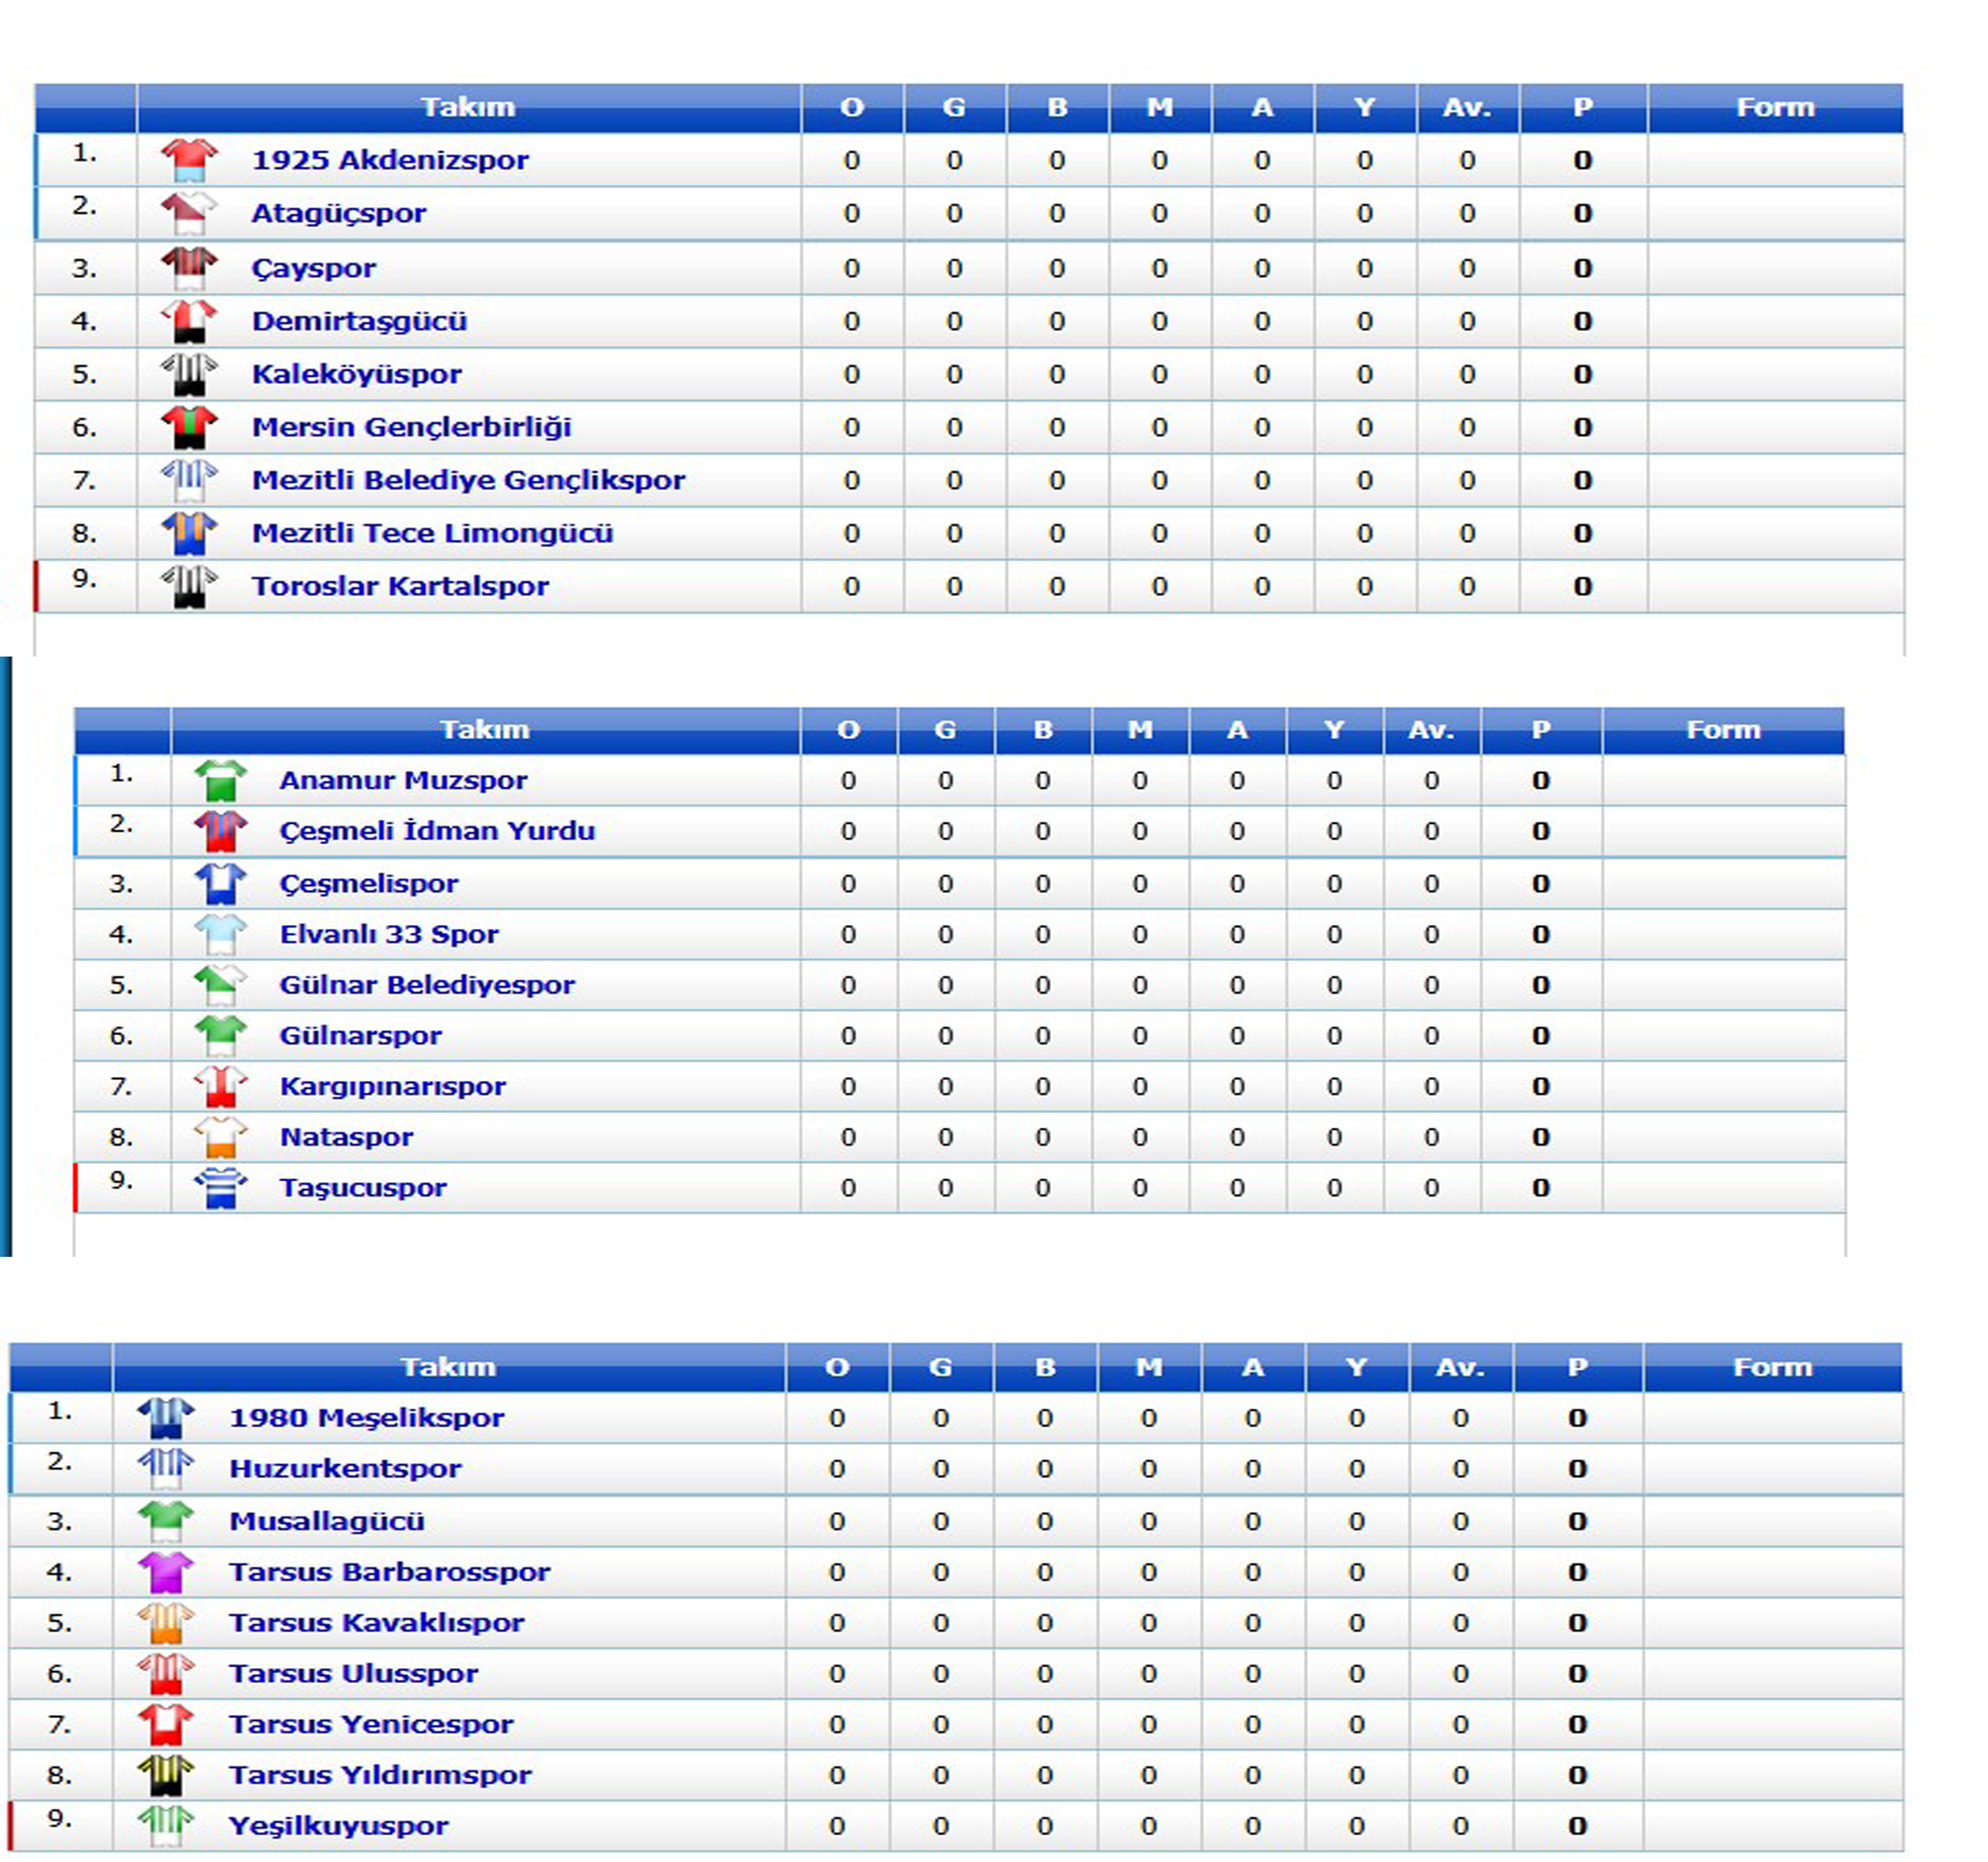Screen dimensions: 1988x1862
Task: Click the Taşucuspor blue striped jersey icon
Action: [220, 1187]
